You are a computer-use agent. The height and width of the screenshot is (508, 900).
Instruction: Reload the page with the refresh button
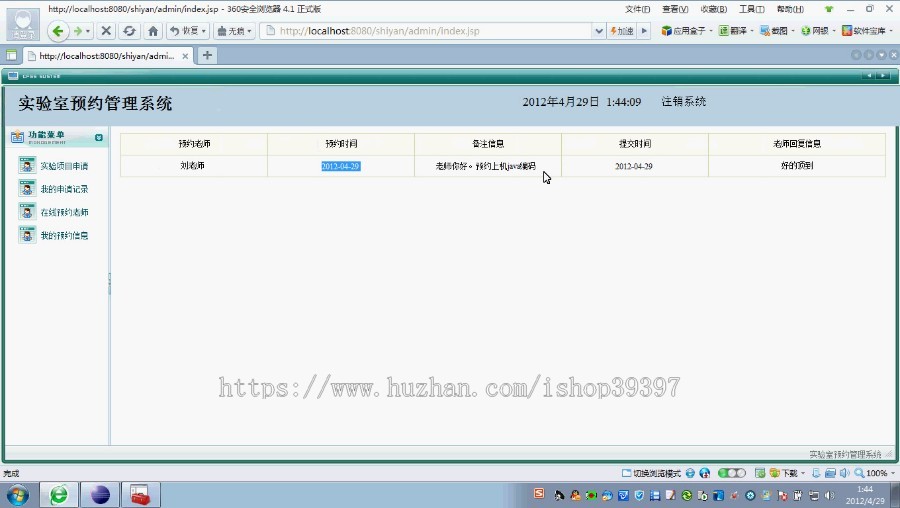point(129,31)
